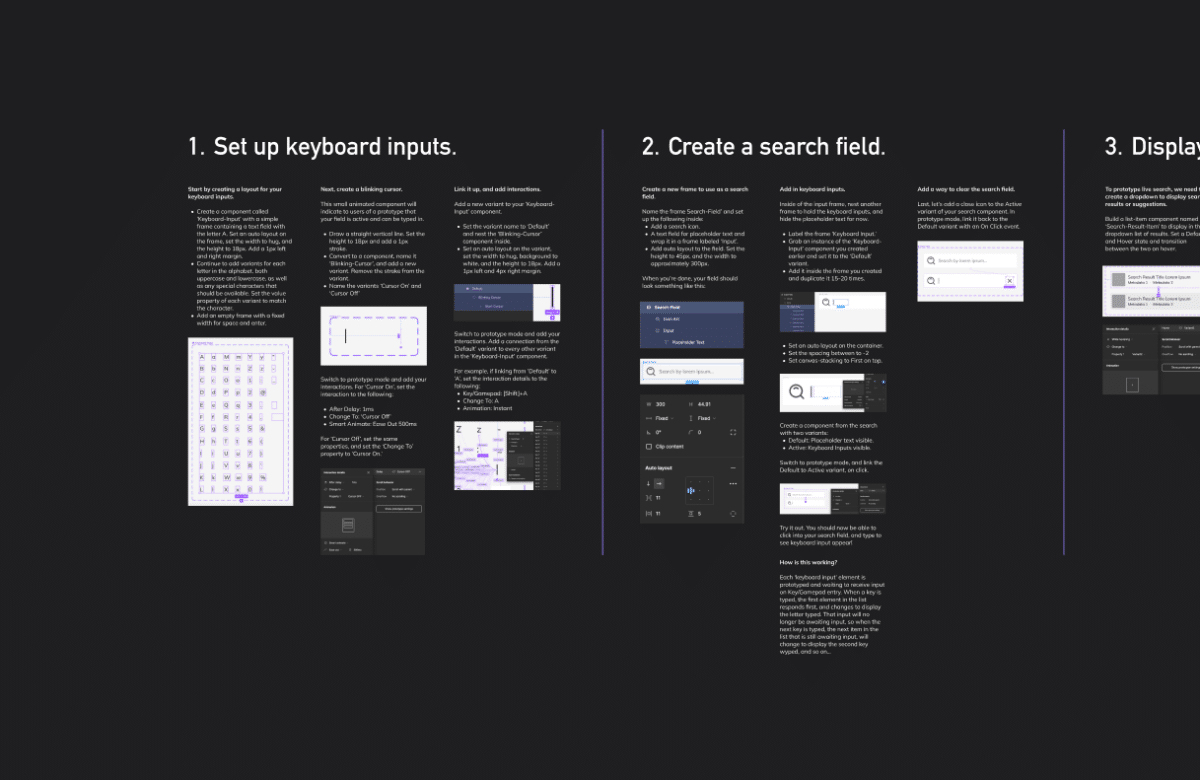Click the minus button to remove Auto layout
Viewport: 1200px width, 780px height.
732,467
